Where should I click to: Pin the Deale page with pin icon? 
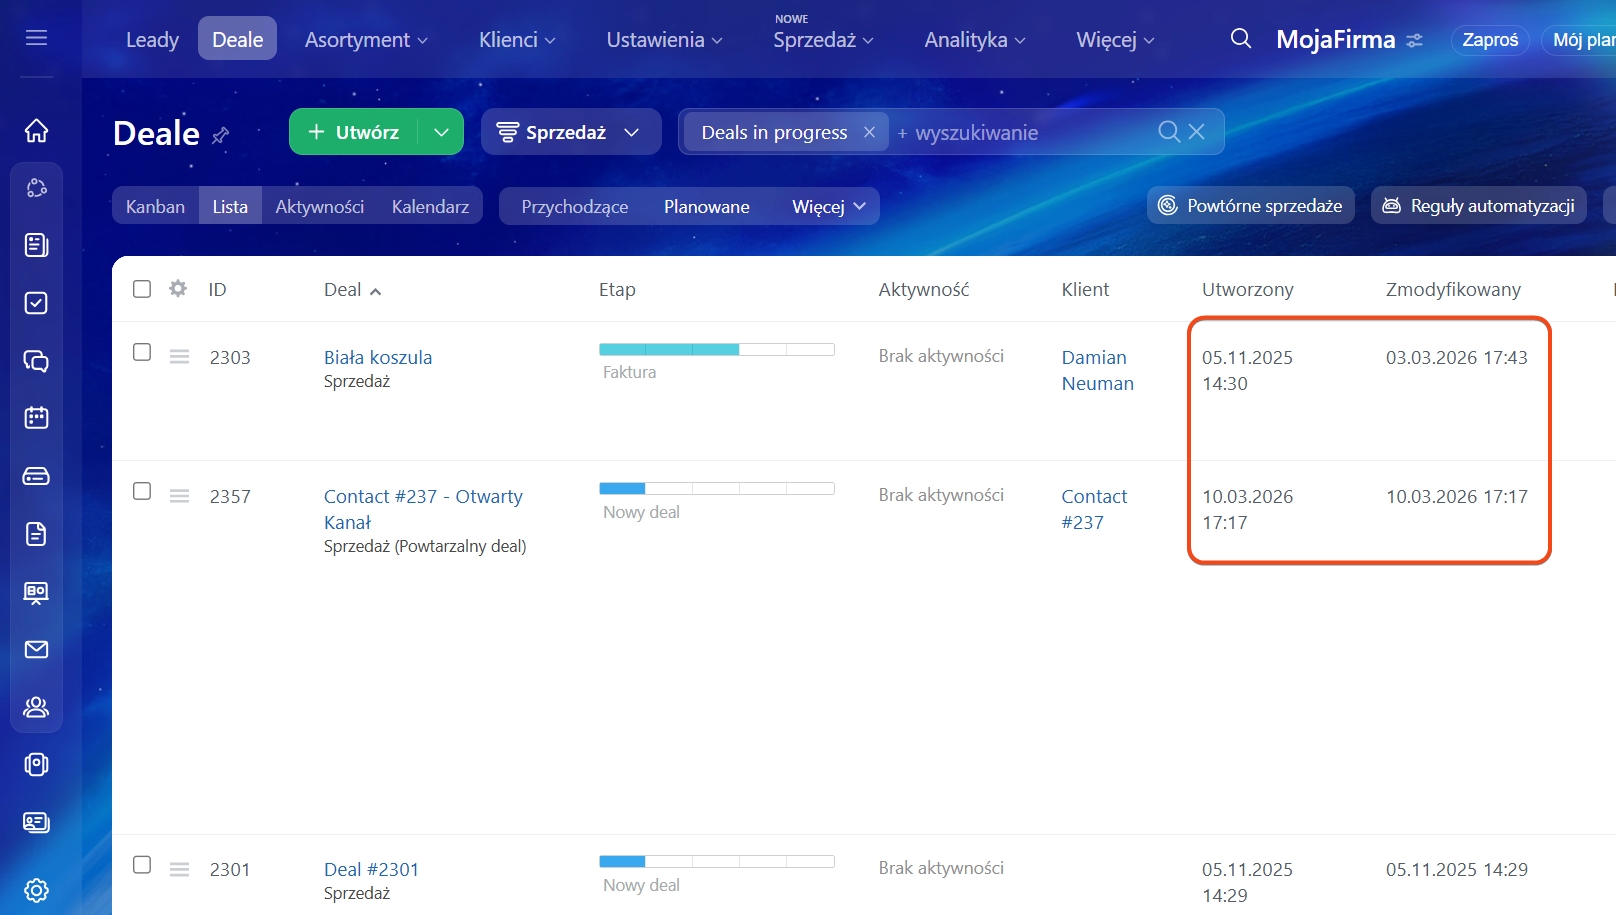point(221,134)
